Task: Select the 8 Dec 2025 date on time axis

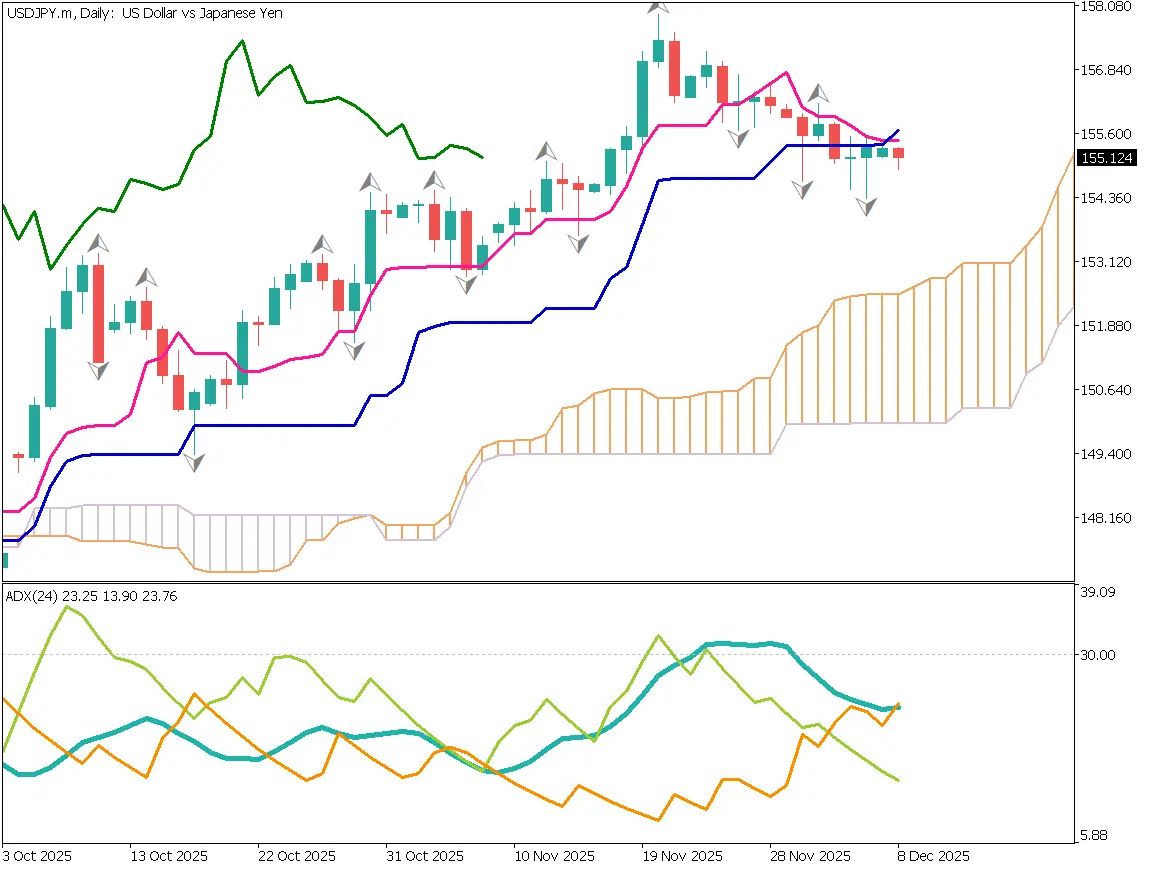Action: [x=932, y=856]
